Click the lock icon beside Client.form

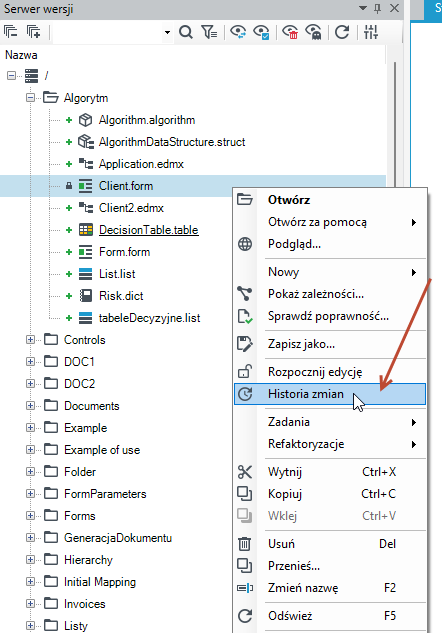(69, 186)
